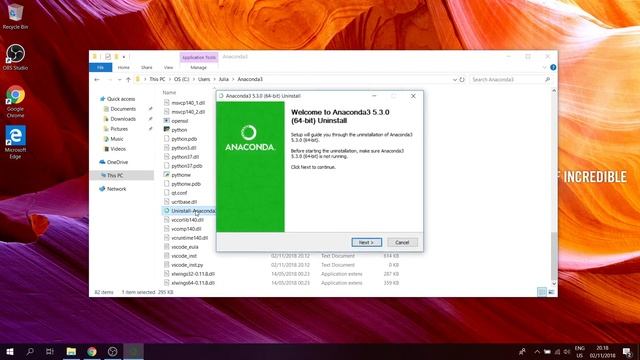This screenshot has width=640, height=360.
Task: Expand the address bar history dropdown
Action: click(x=455, y=80)
